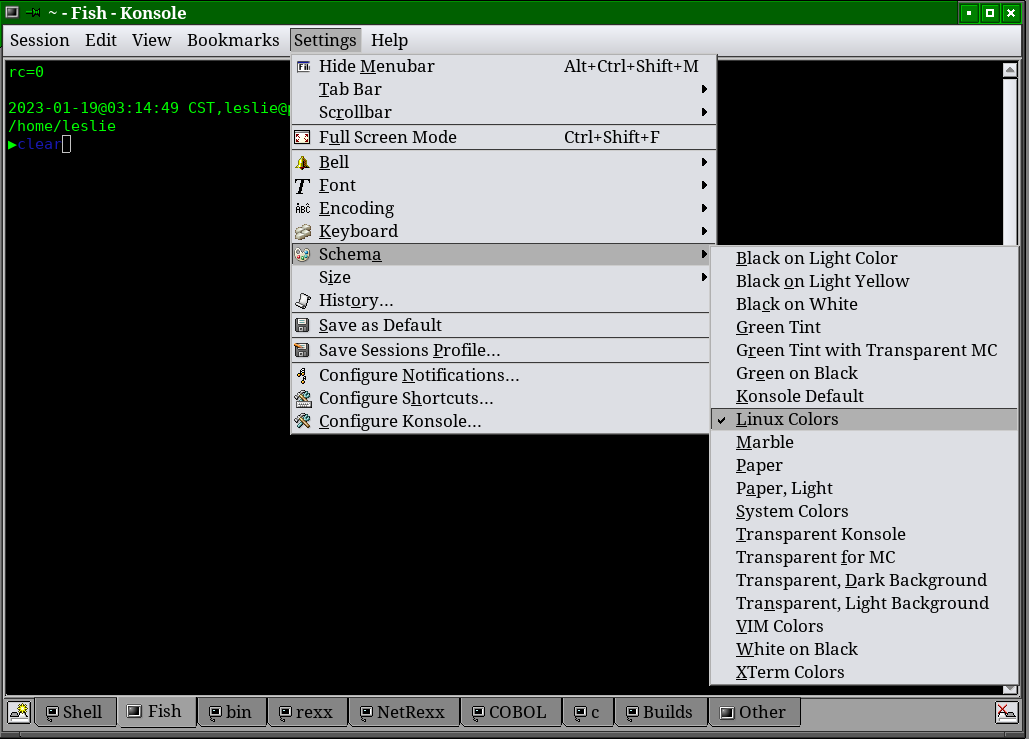Click Configure Konsole... entry
This screenshot has height=739, width=1029.
point(503,421)
